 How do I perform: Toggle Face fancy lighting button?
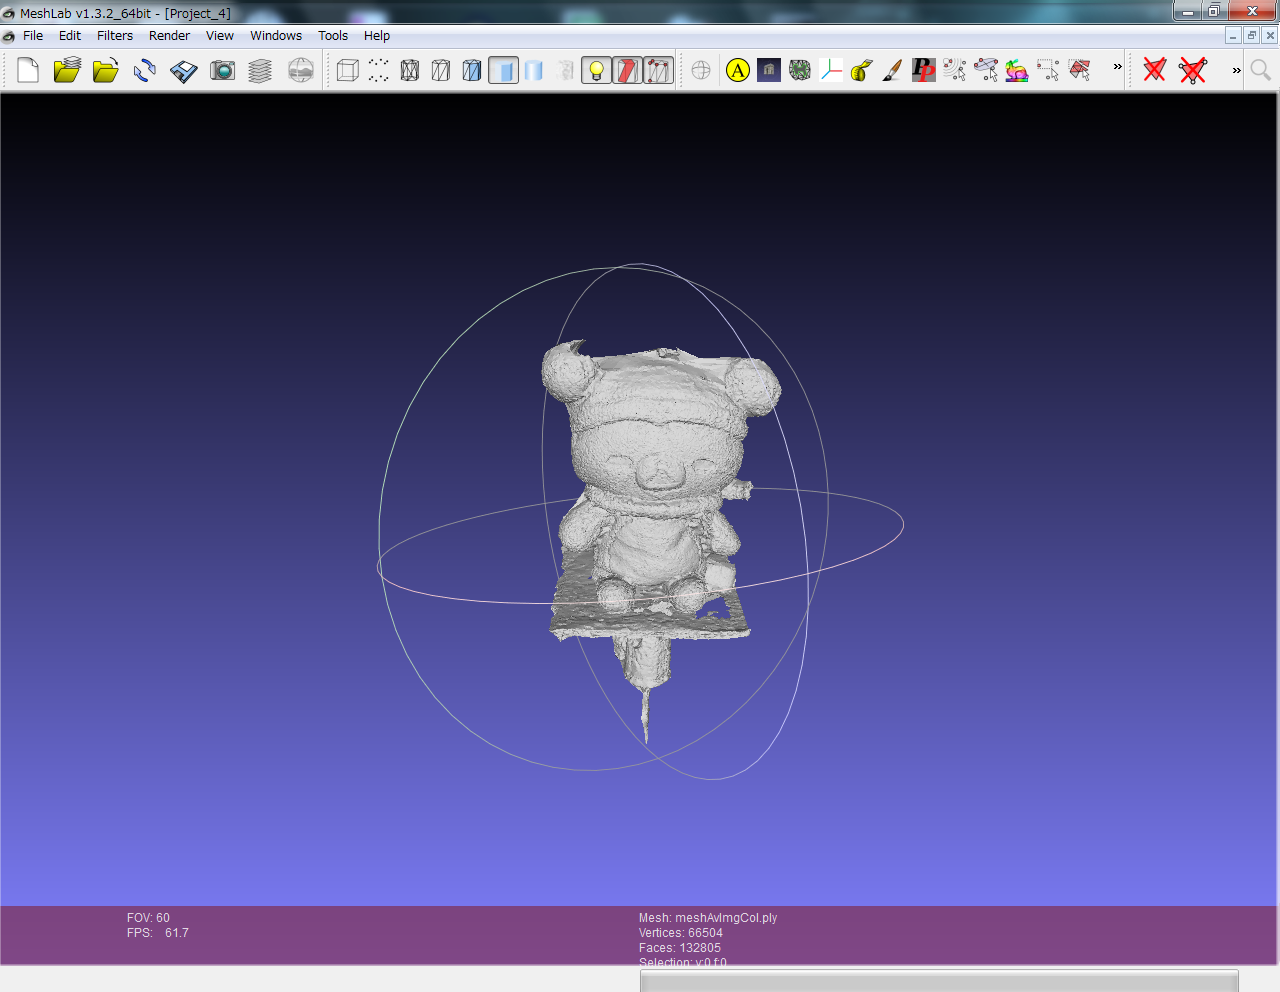(627, 70)
